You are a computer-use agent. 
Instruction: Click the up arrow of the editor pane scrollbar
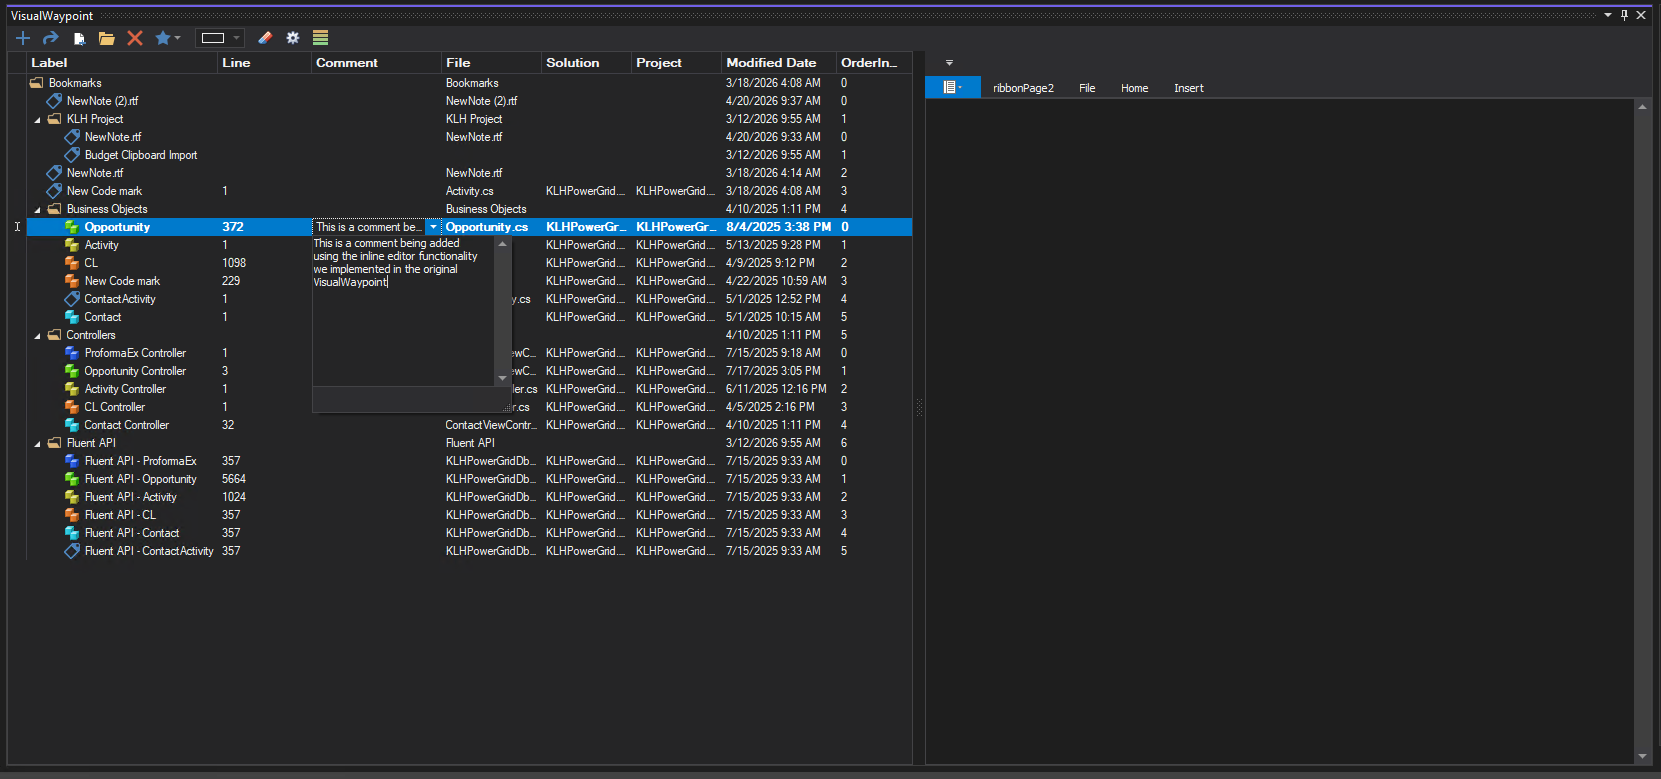pyautogui.click(x=1642, y=106)
